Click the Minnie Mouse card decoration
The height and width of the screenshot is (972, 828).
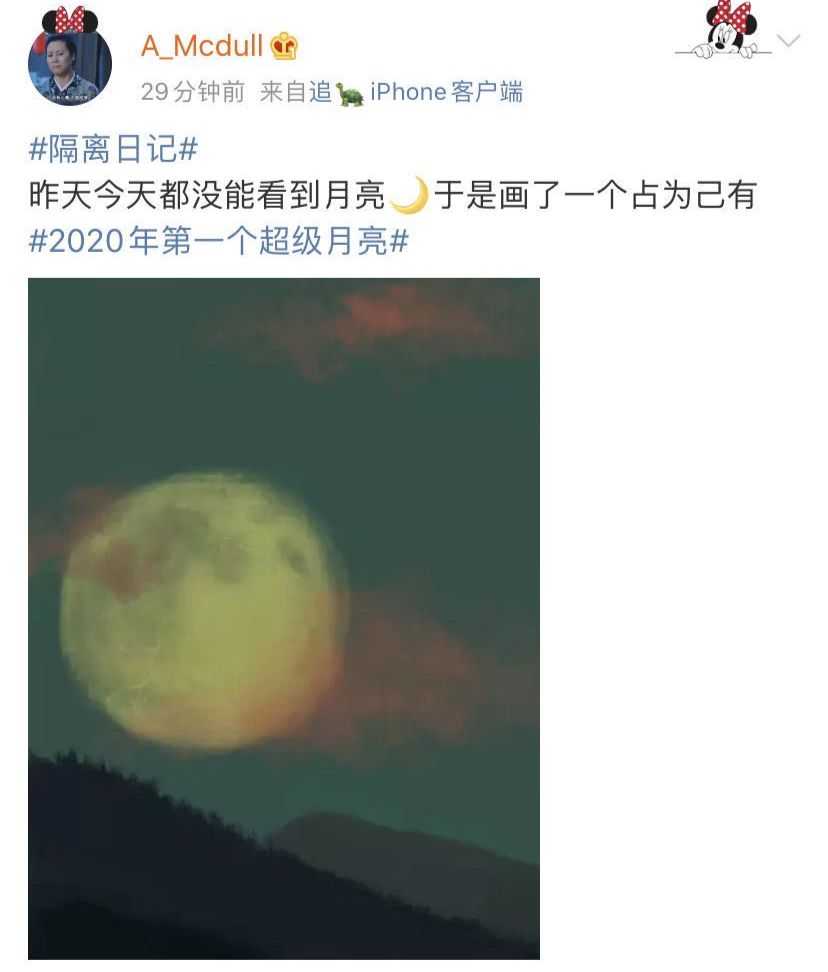pos(724,30)
